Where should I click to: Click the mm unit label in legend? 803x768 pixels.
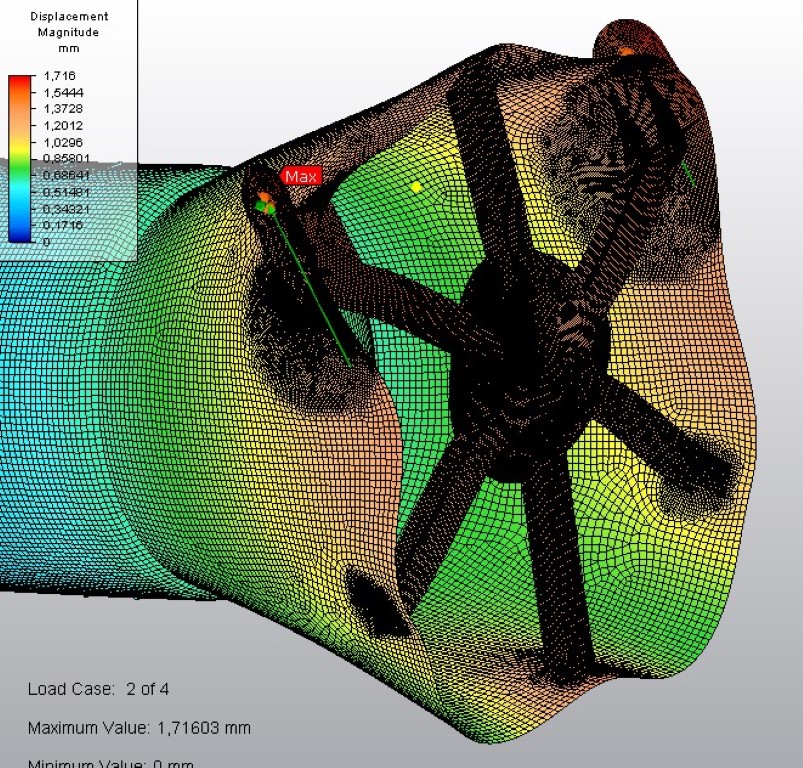[x=69, y=49]
